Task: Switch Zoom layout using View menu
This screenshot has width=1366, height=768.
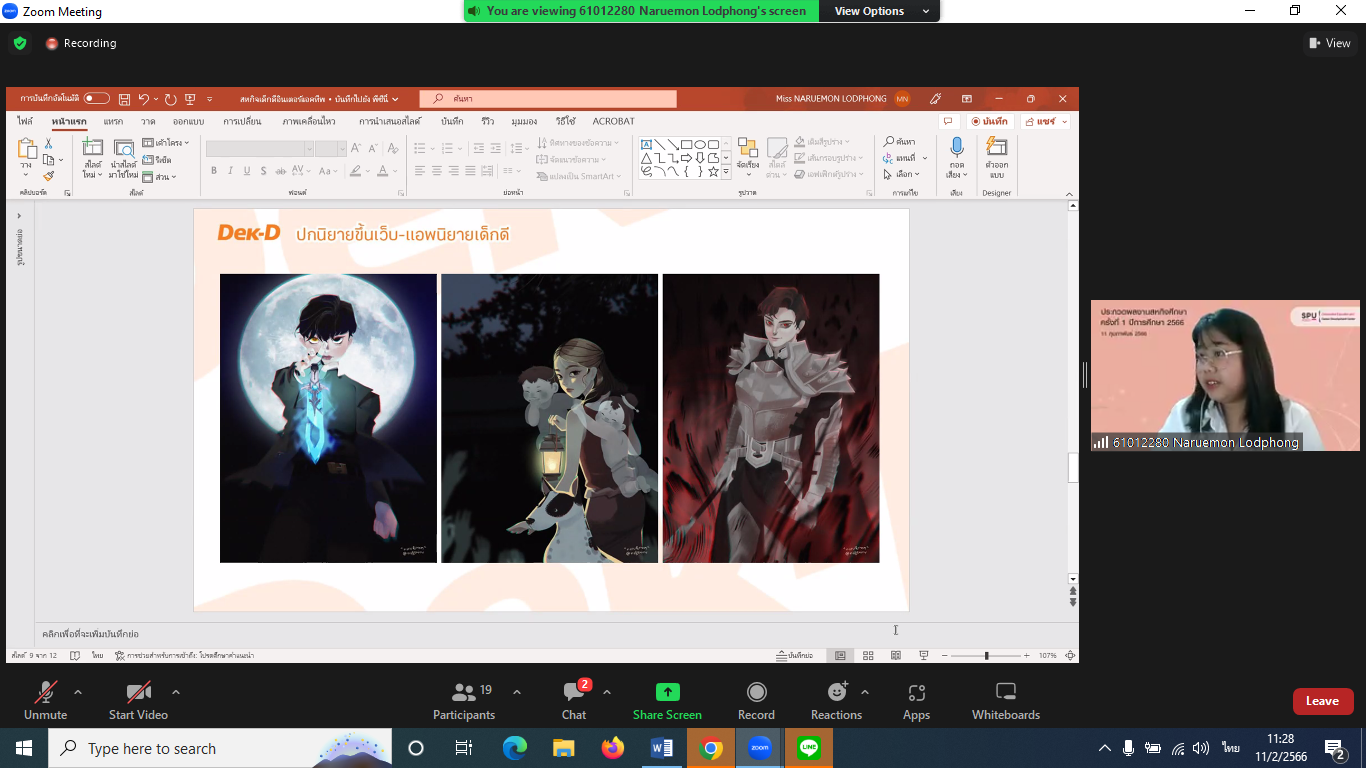Action: pos(1330,43)
